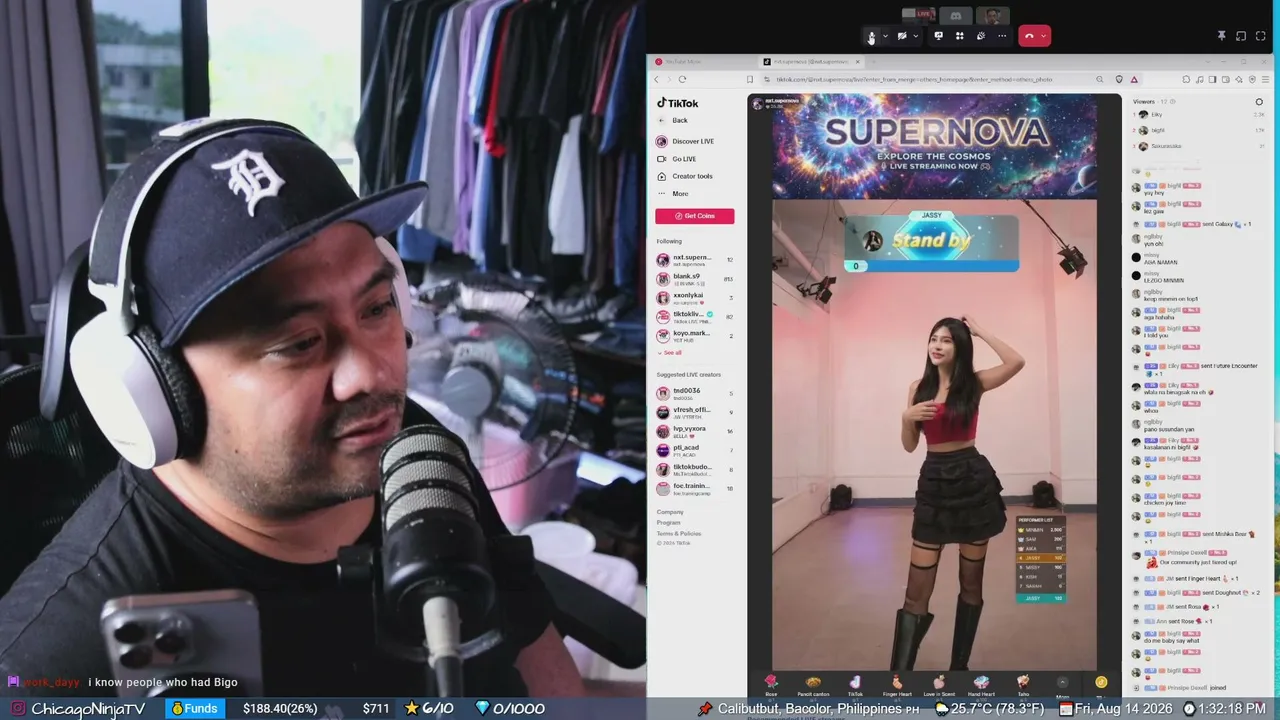Mute the microphone in the call toolbar

click(x=871, y=36)
